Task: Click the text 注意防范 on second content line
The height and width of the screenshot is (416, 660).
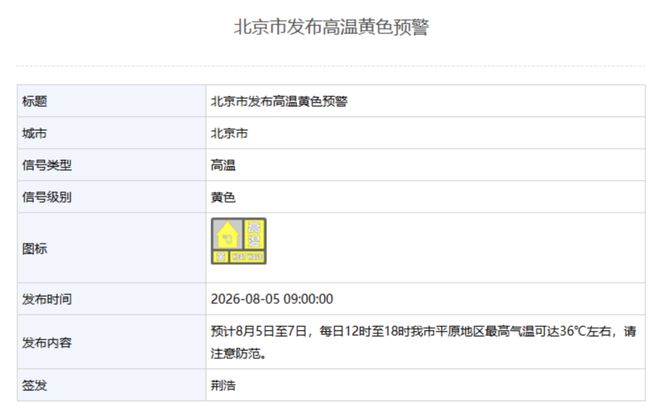Action: coord(235,353)
